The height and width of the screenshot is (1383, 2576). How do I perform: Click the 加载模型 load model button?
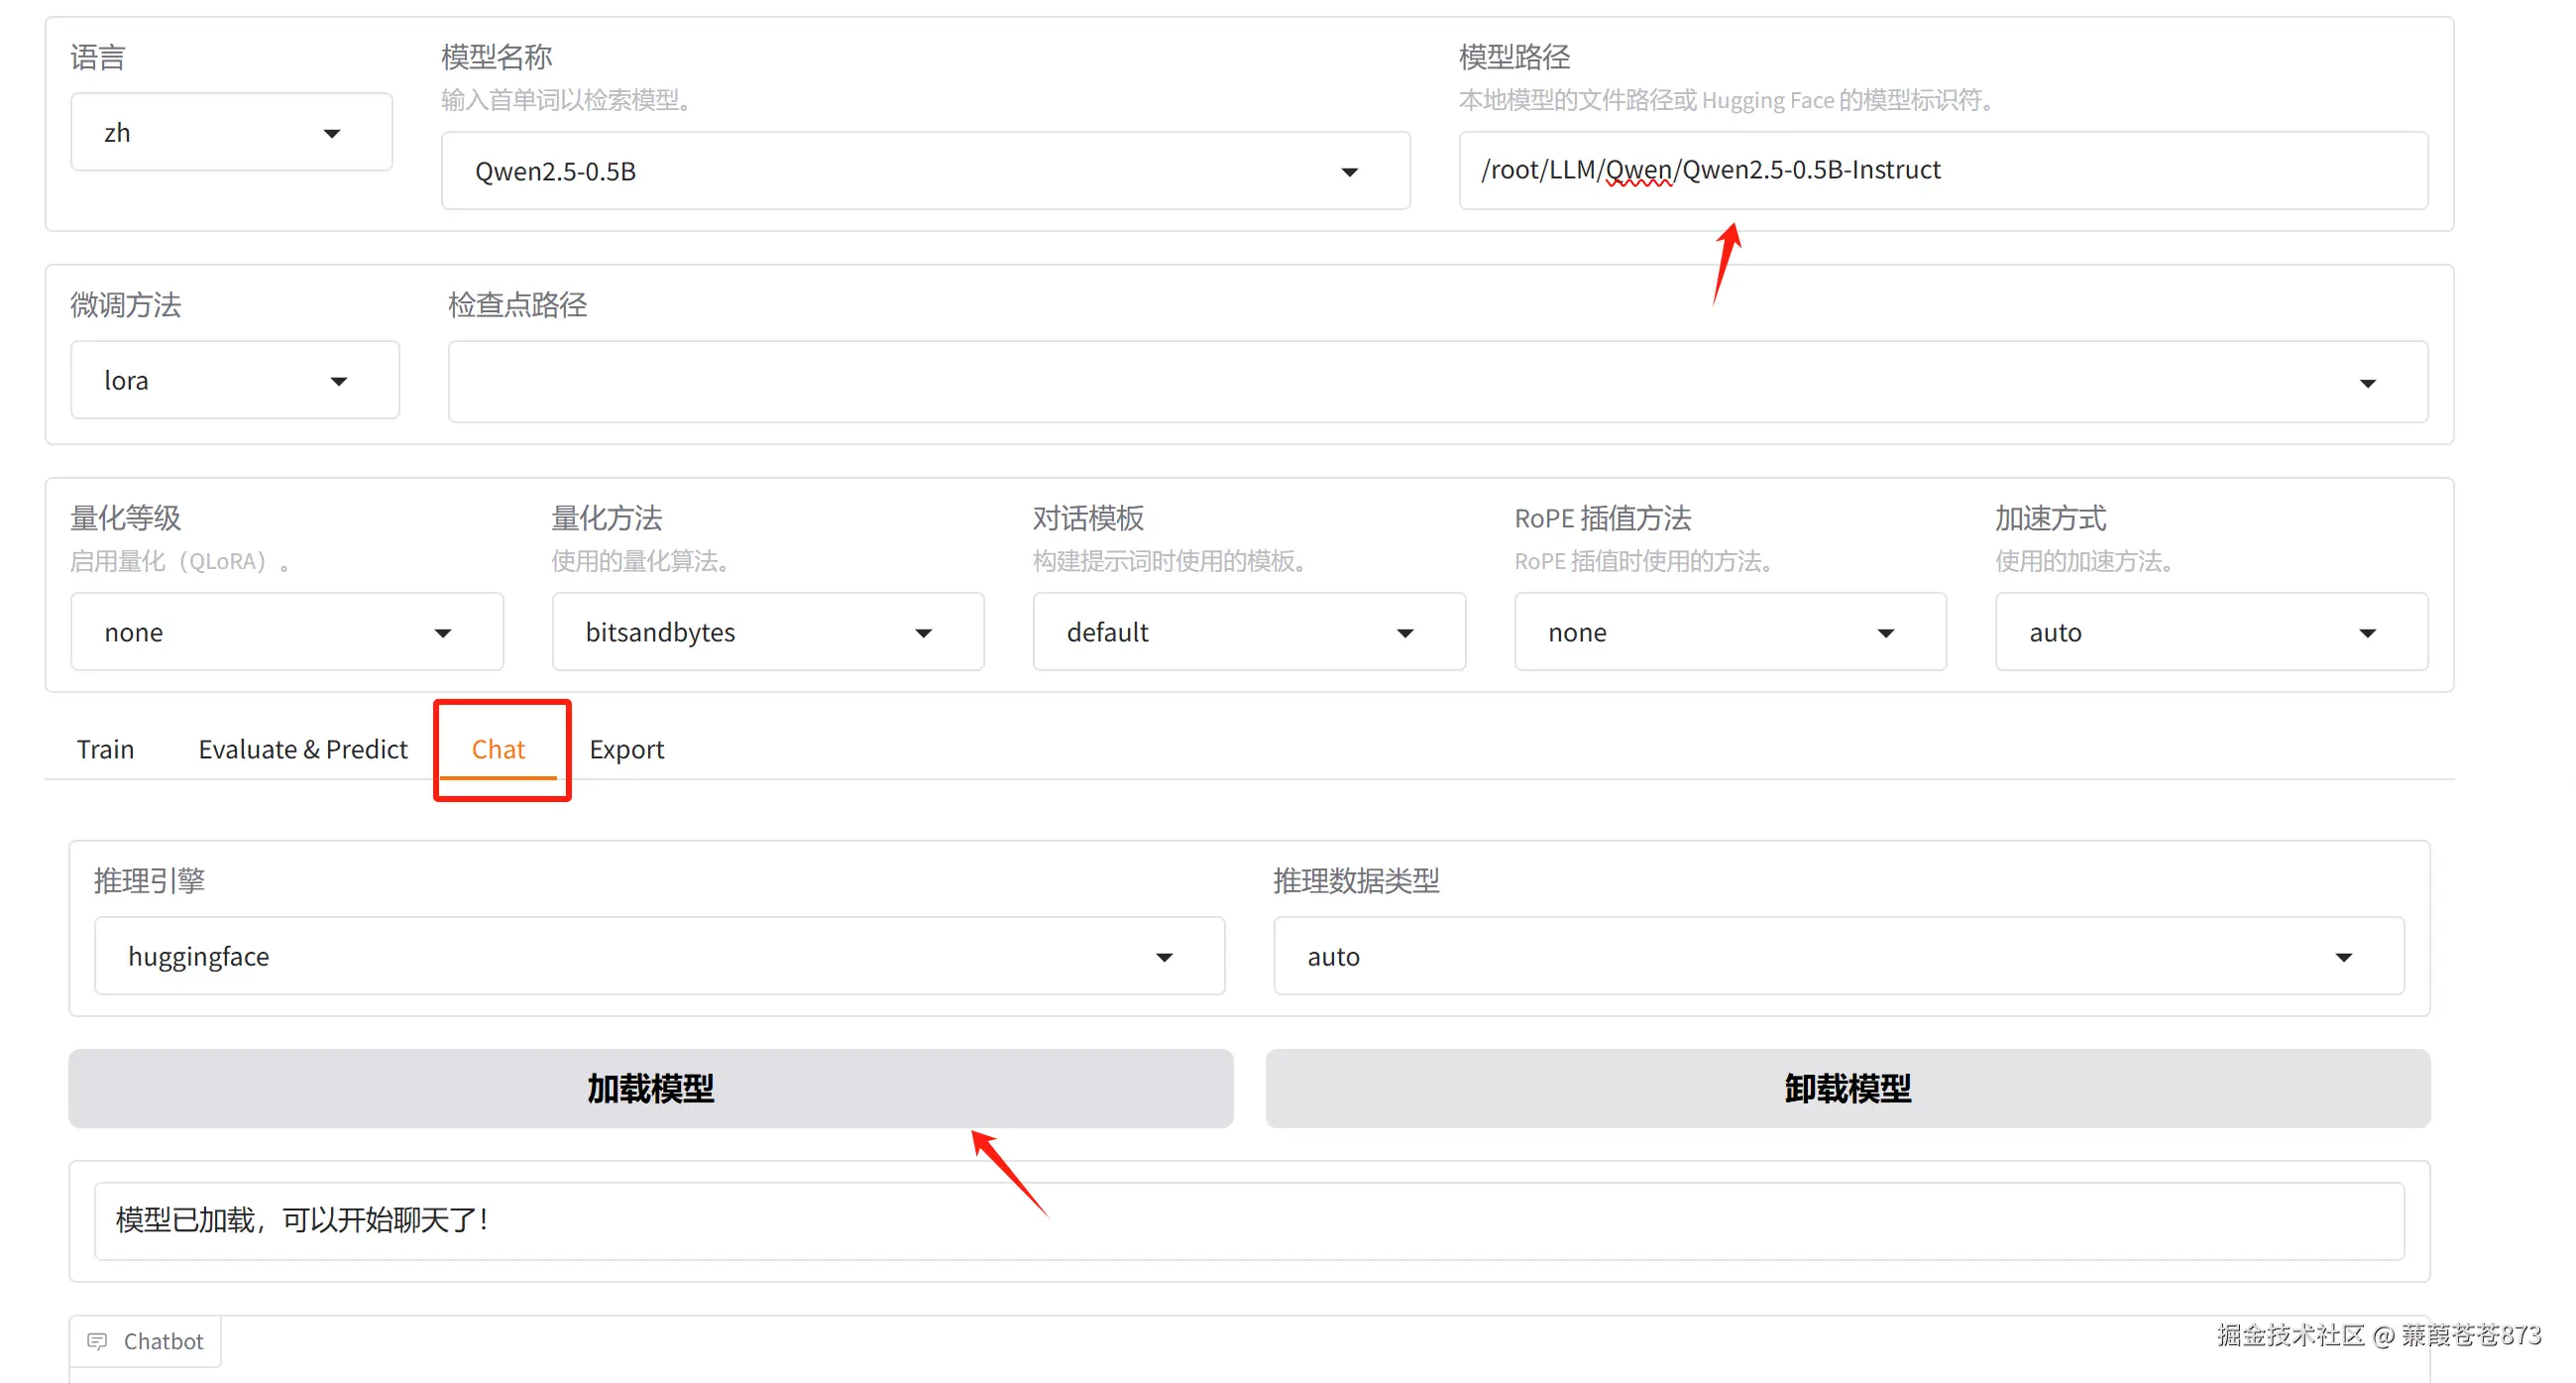650,1088
